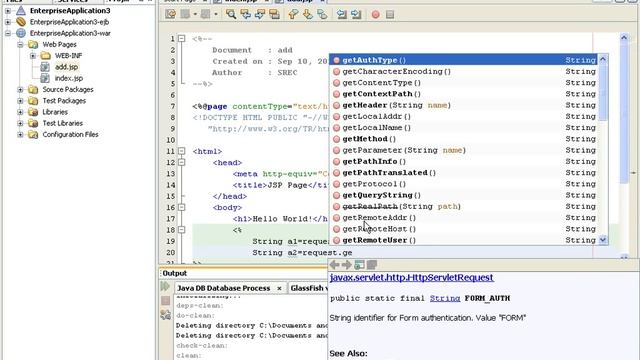640x360 pixels.
Task: Select add.jsp in project tree
Action: click(x=67, y=67)
